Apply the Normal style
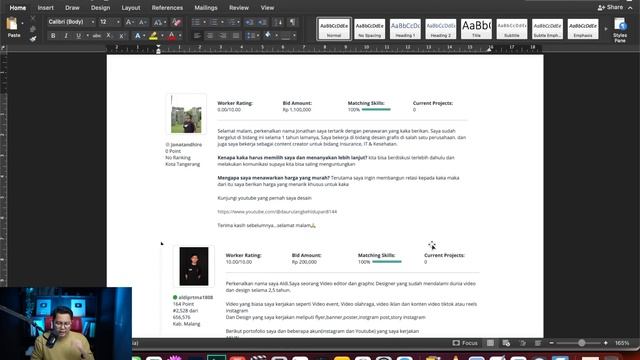The height and width of the screenshot is (360, 640). pyautogui.click(x=334, y=29)
